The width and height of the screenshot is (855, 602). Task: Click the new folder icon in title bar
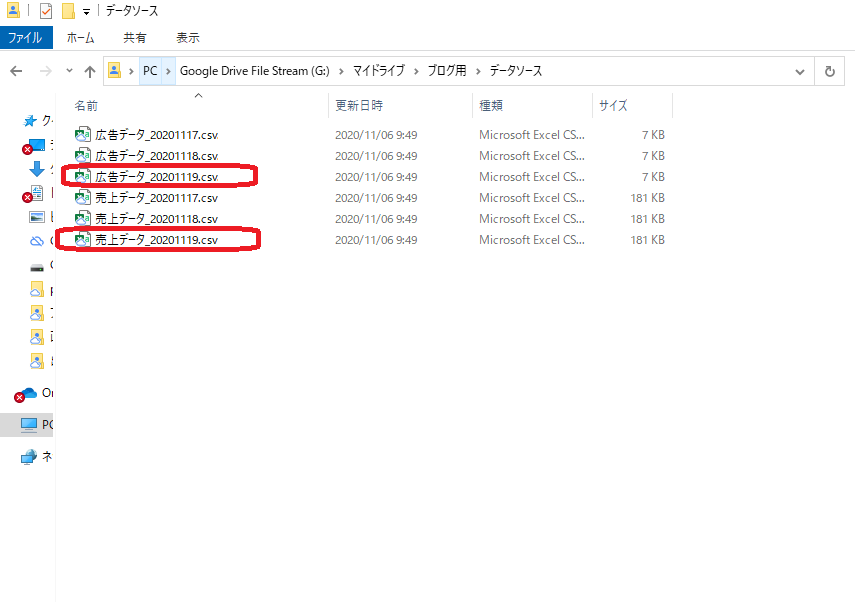point(68,11)
